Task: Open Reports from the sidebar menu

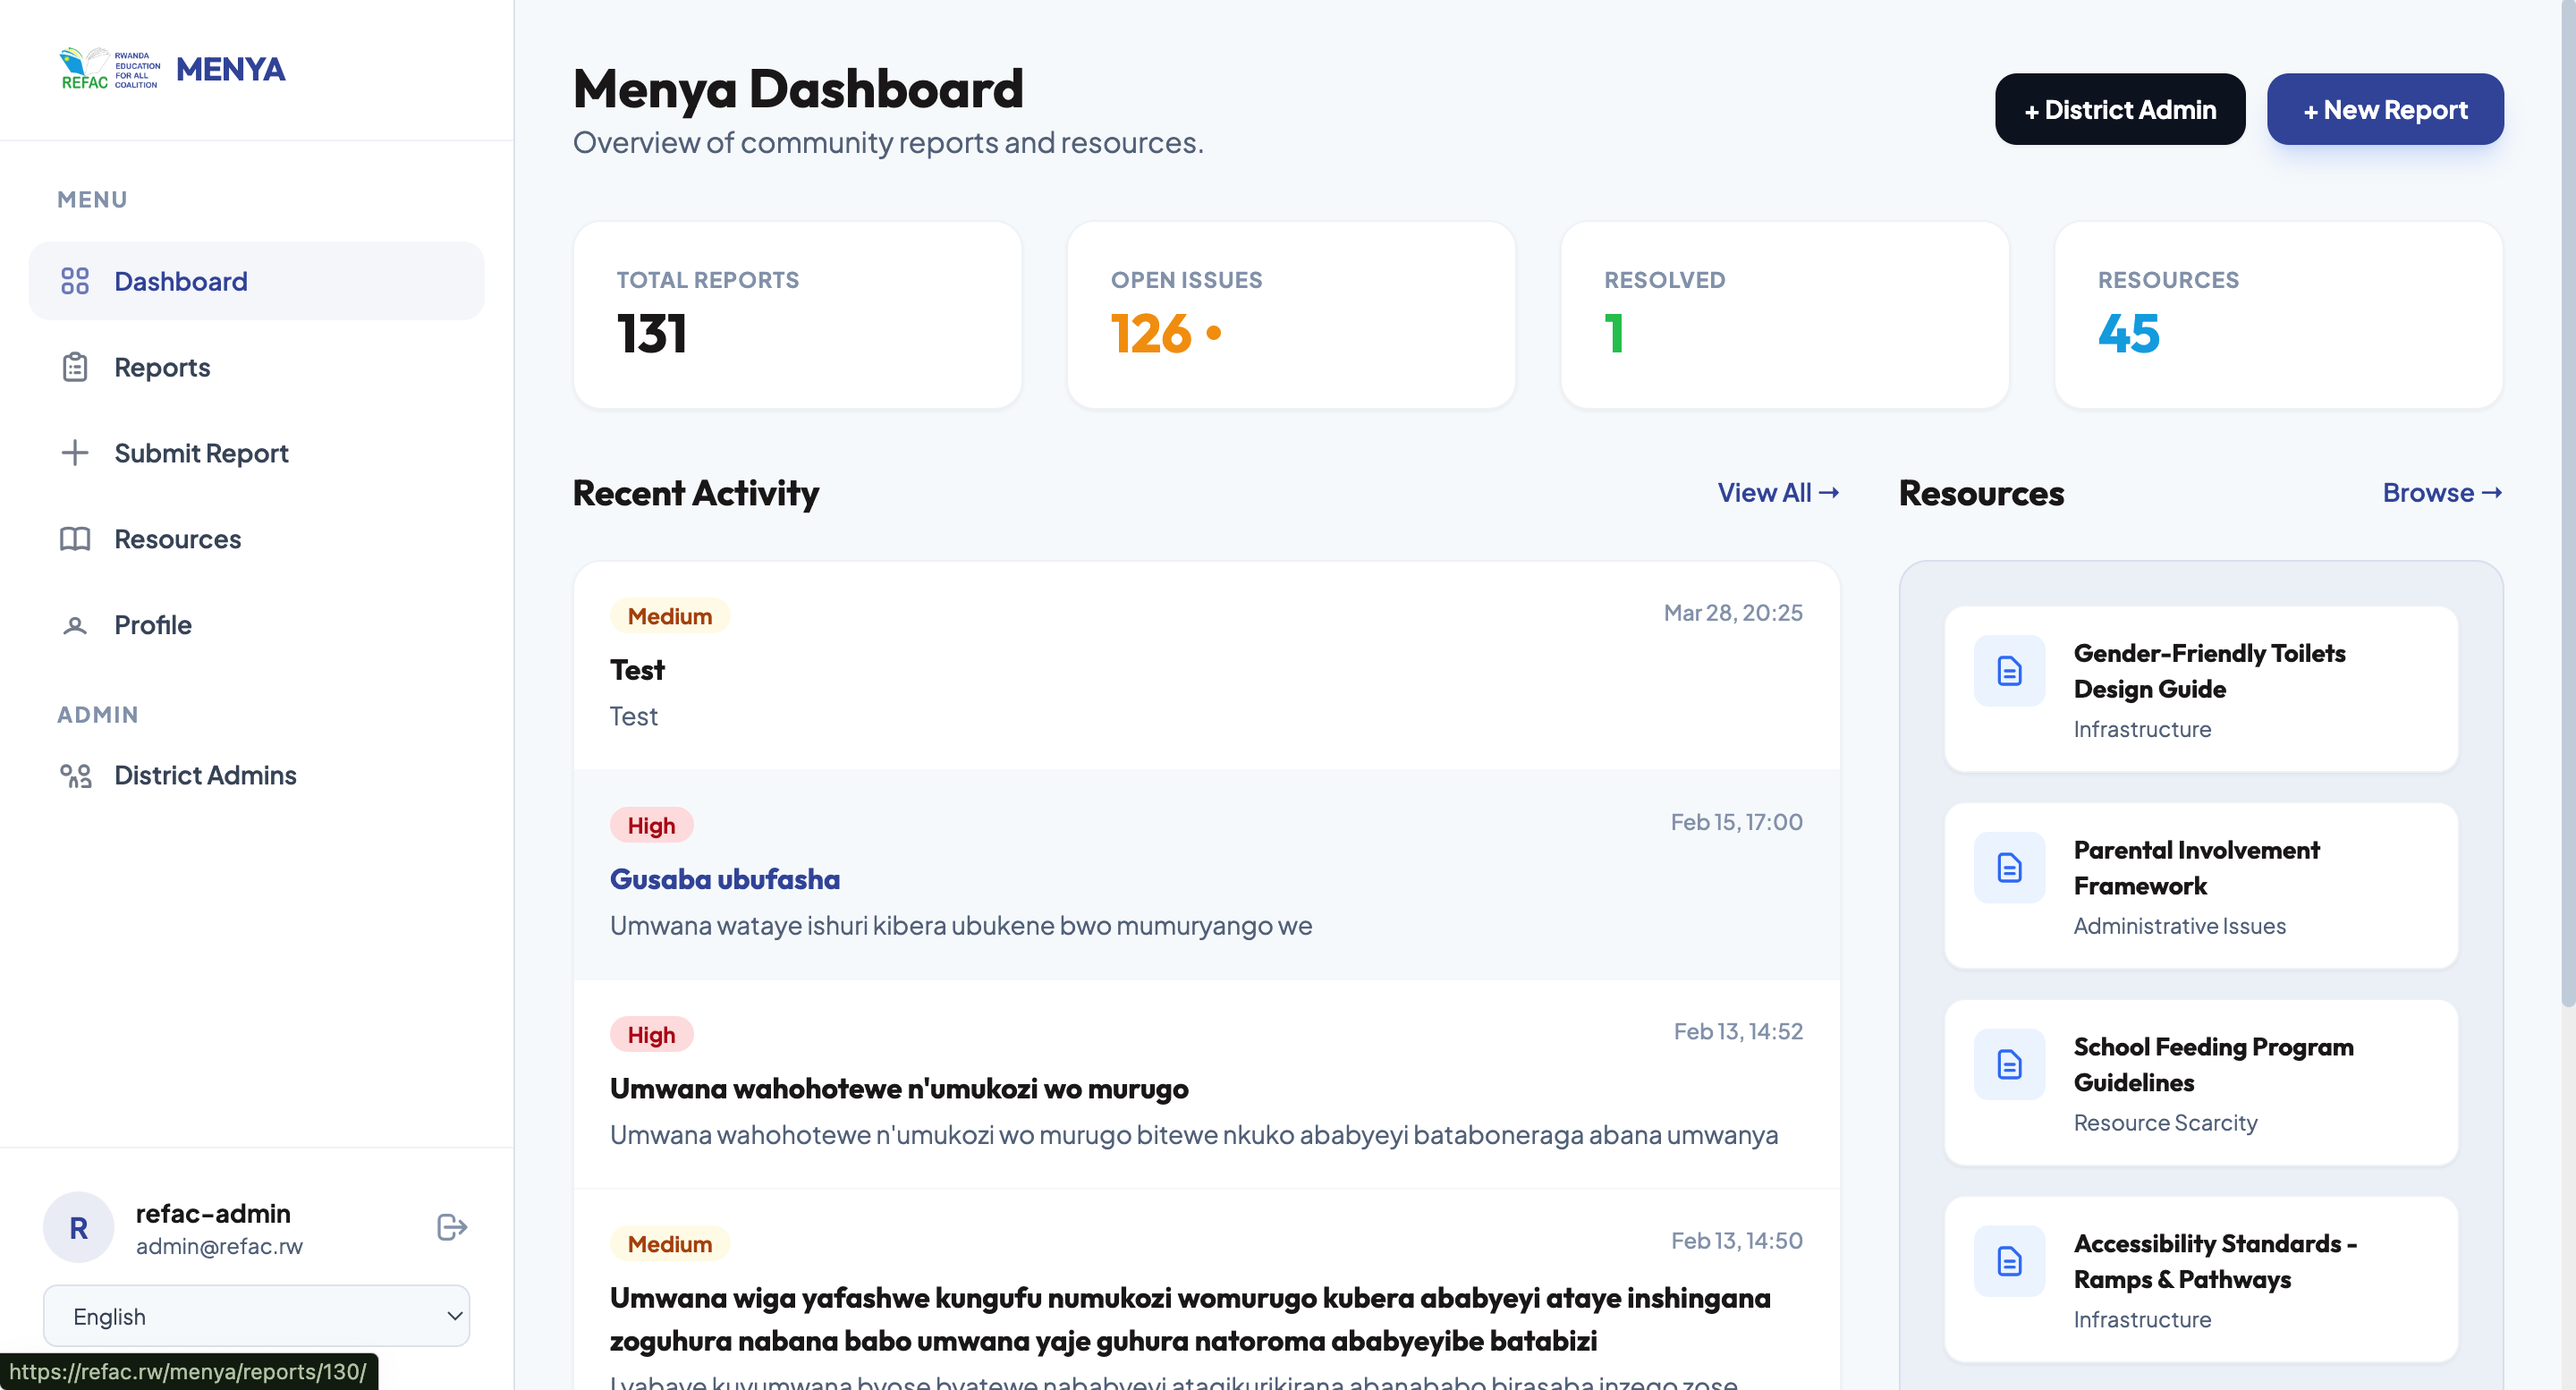Action: pos(256,367)
